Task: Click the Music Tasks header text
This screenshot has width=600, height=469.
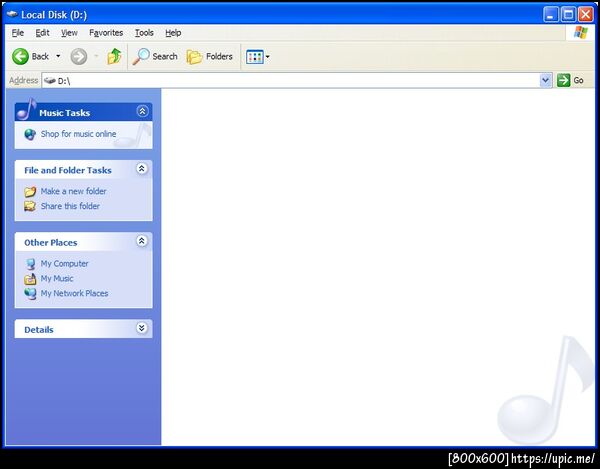Action: 64,113
